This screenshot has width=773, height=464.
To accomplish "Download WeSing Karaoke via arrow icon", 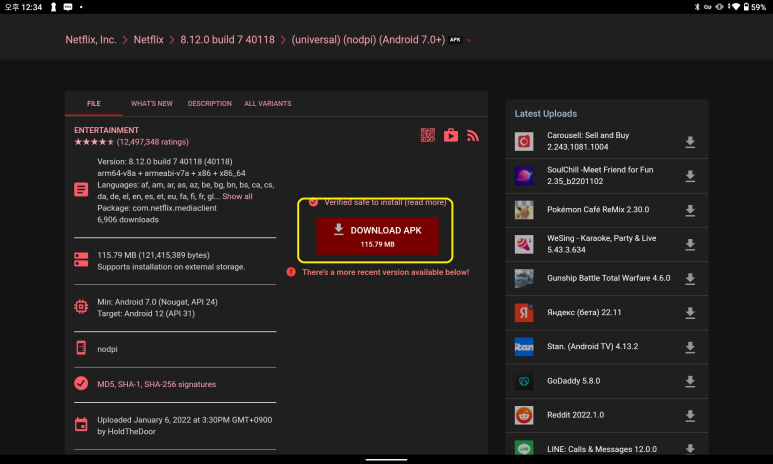I will coord(690,245).
